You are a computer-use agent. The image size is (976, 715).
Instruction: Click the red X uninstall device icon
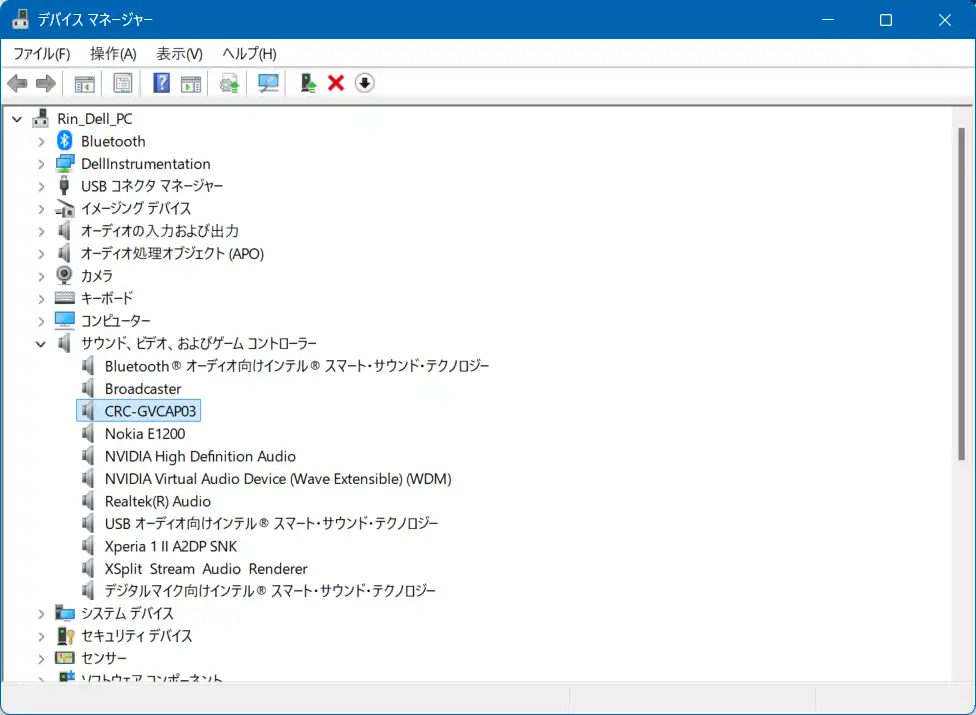(x=336, y=83)
